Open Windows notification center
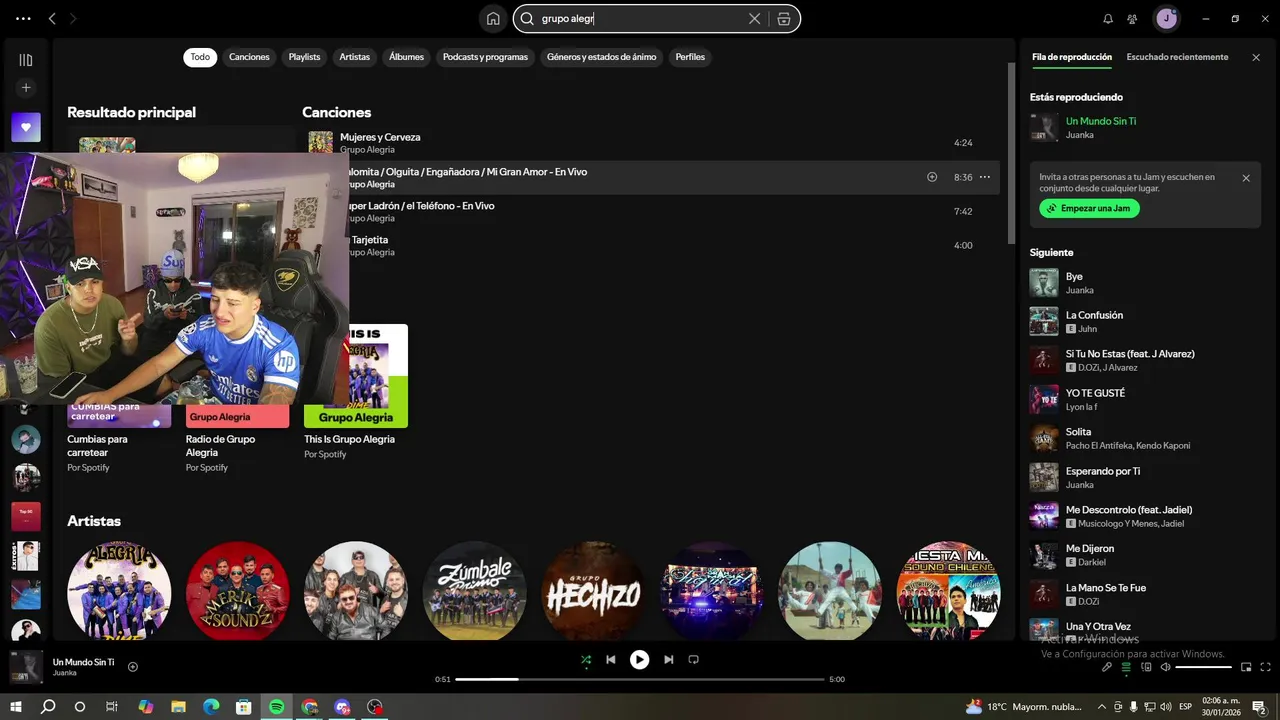This screenshot has width=1280, height=720. (1259, 707)
